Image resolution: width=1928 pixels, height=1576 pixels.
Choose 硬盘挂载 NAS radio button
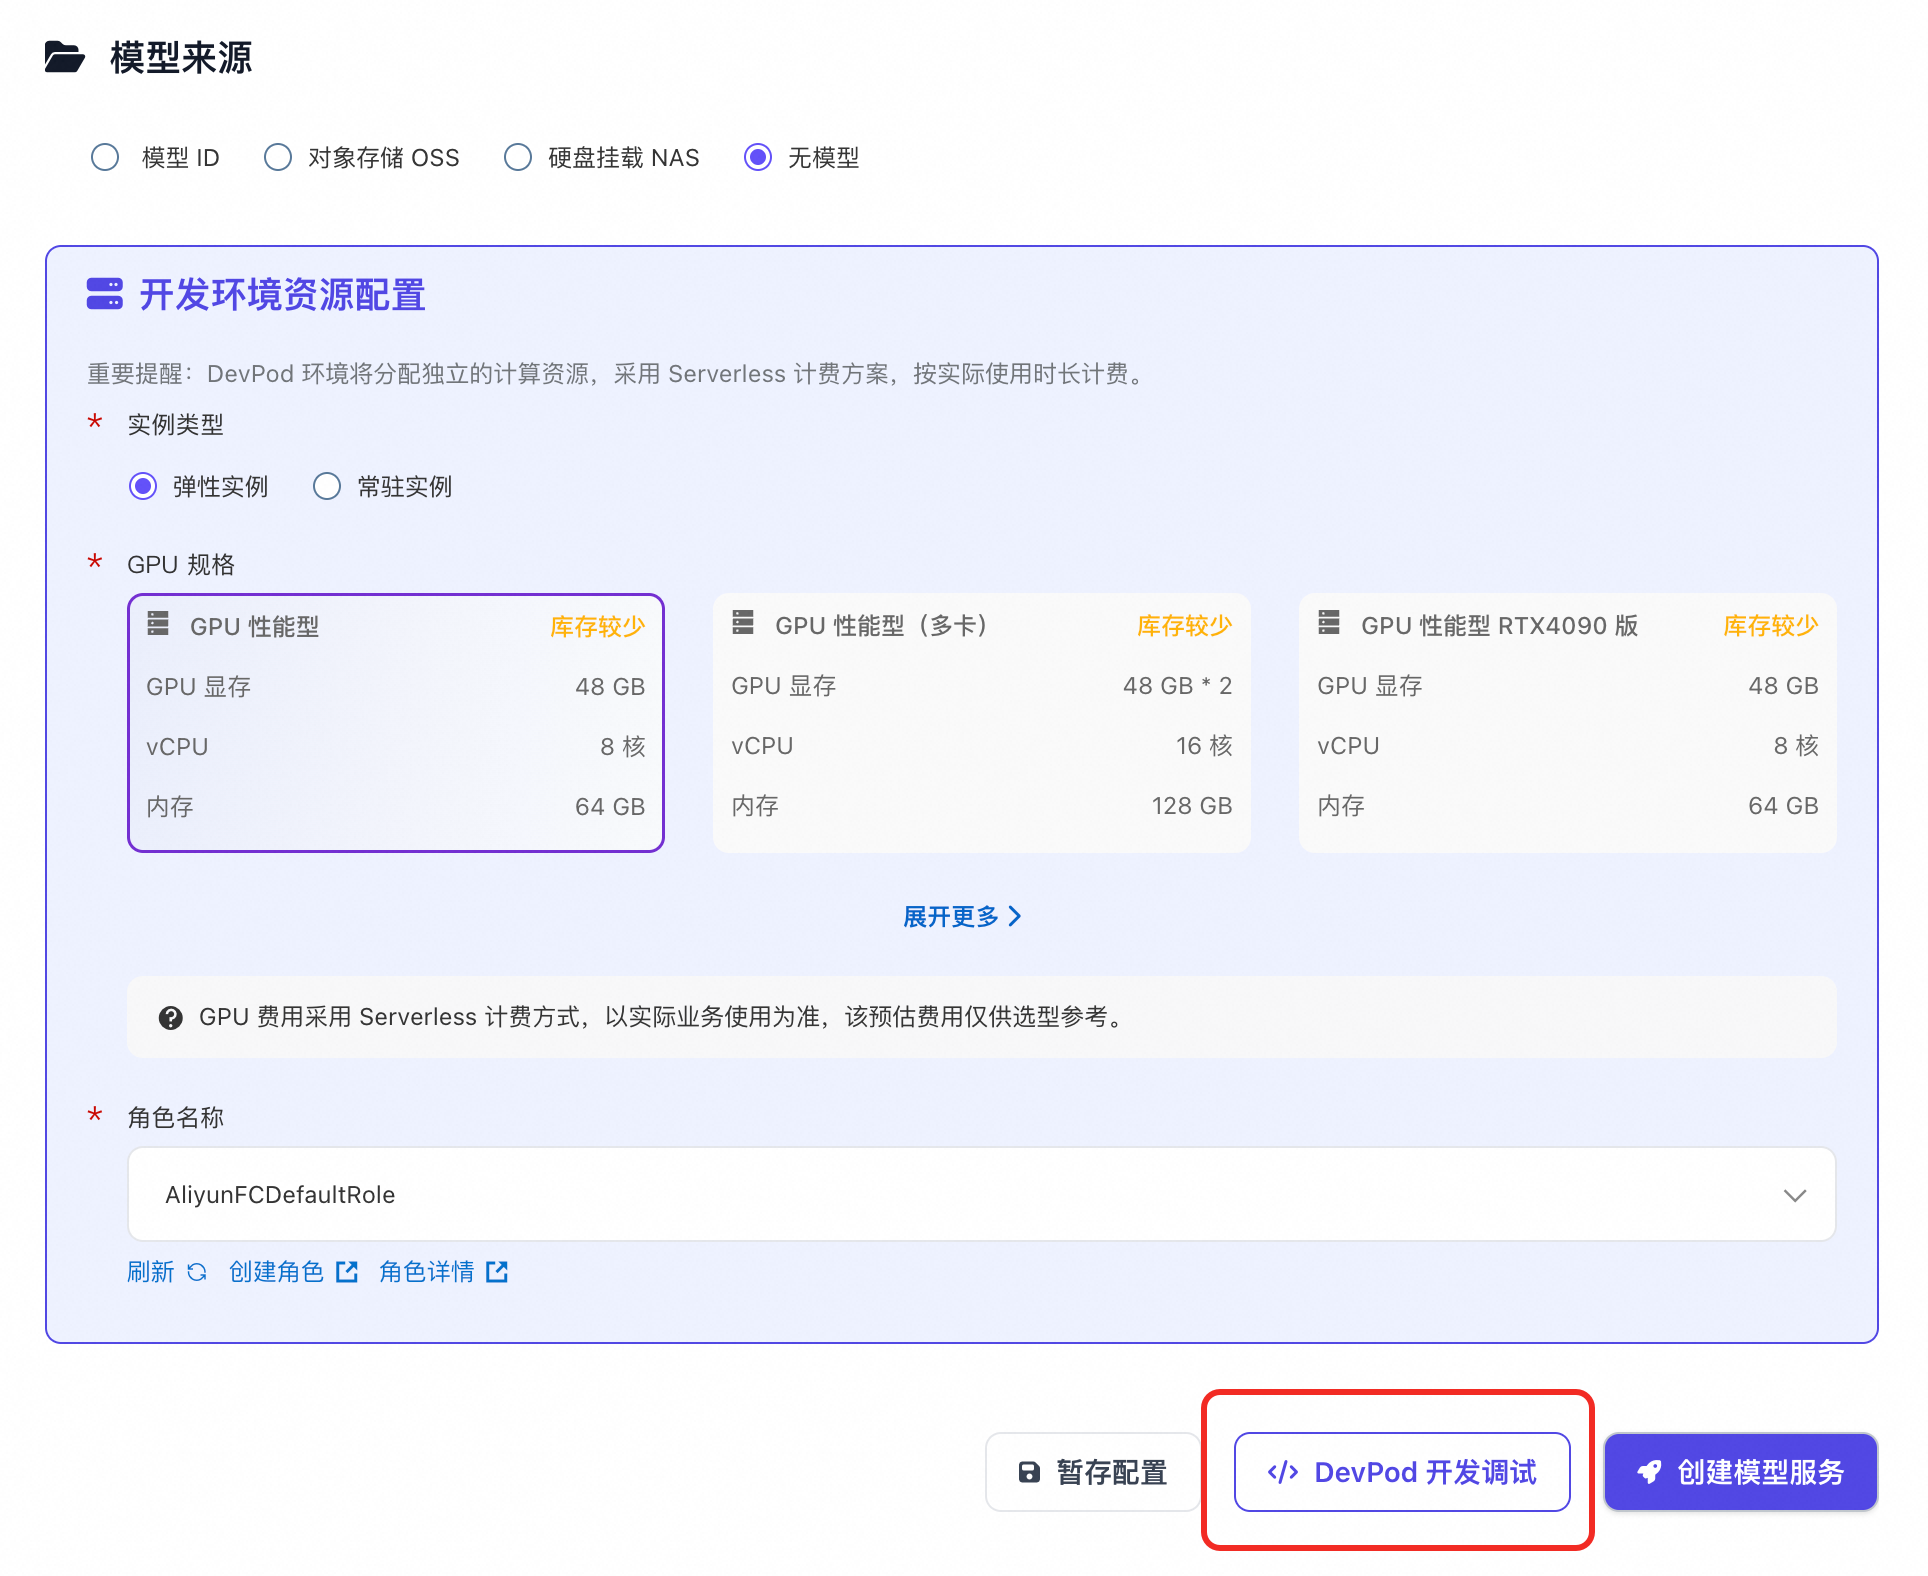[518, 158]
